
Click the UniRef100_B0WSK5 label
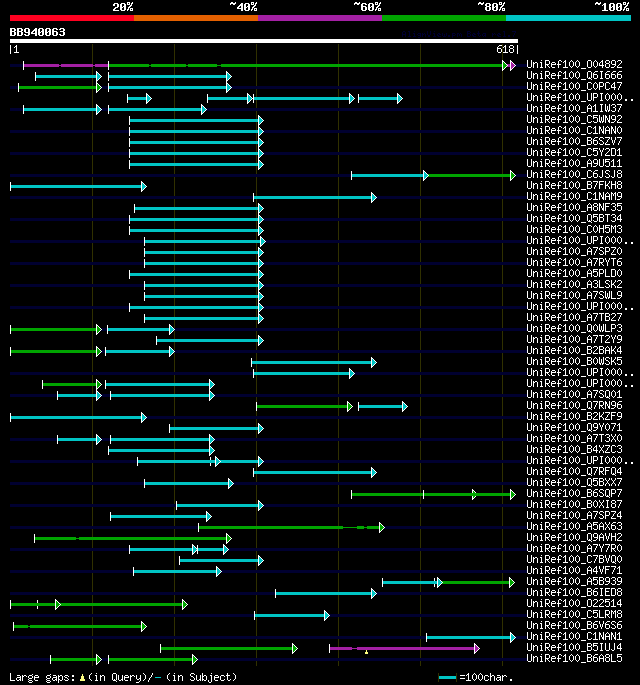click(x=574, y=361)
